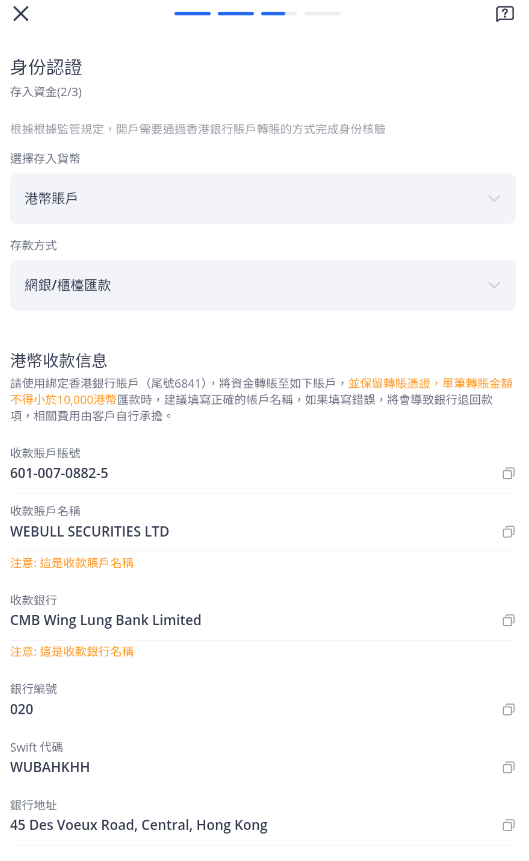This screenshot has height=861, width=529.
Task: Click the 港幣收款信息 section heading
Action: point(58,360)
